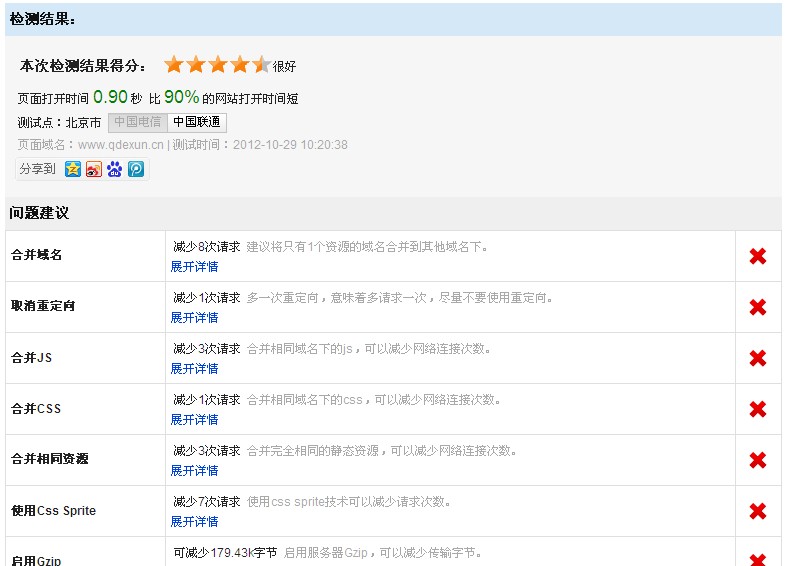Share to QQ Zone star icon

coord(73,169)
